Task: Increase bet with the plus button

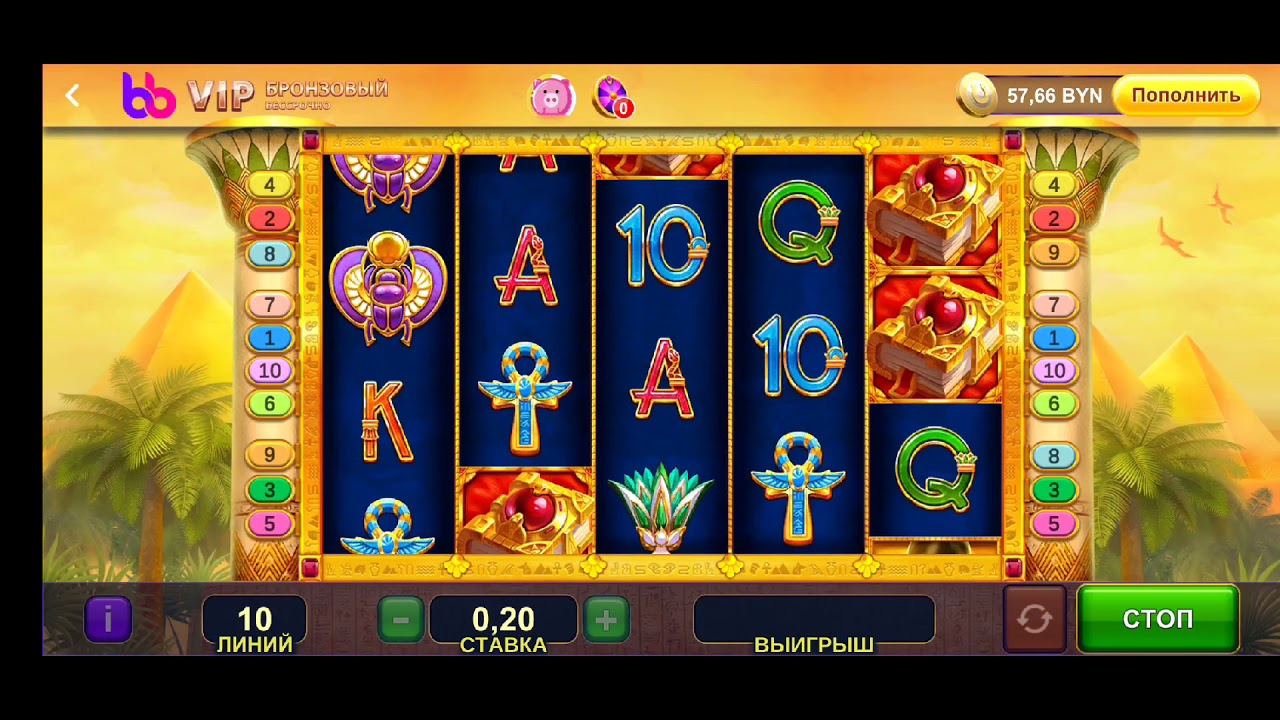Action: click(606, 620)
